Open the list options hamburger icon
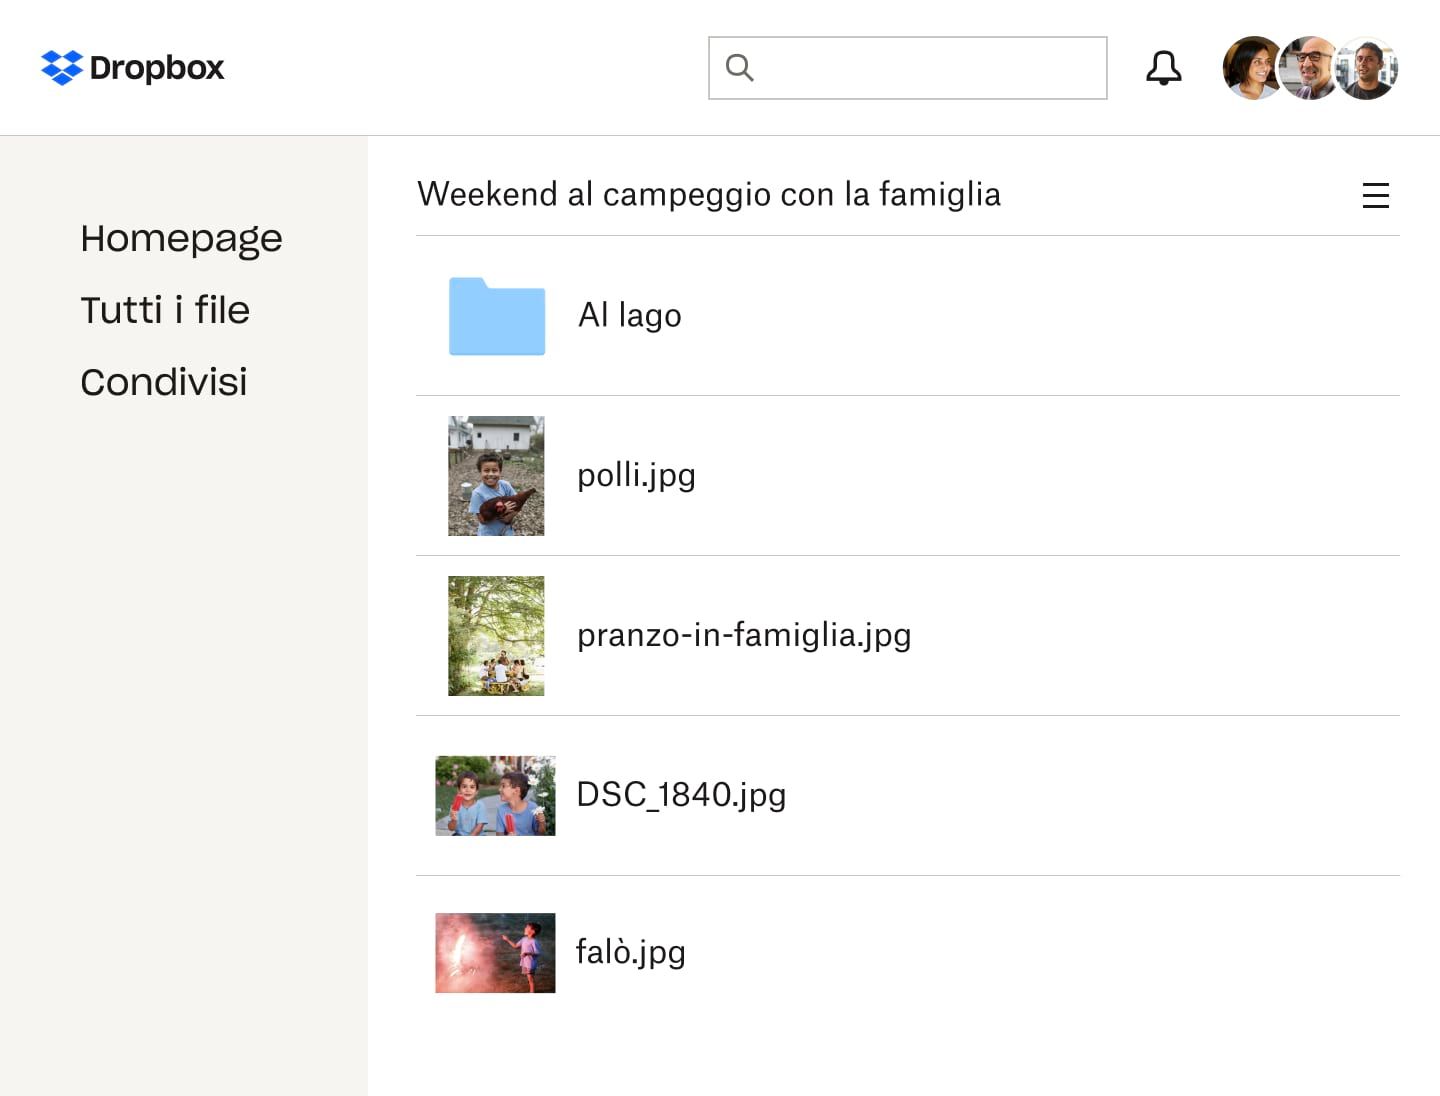 [x=1376, y=196]
